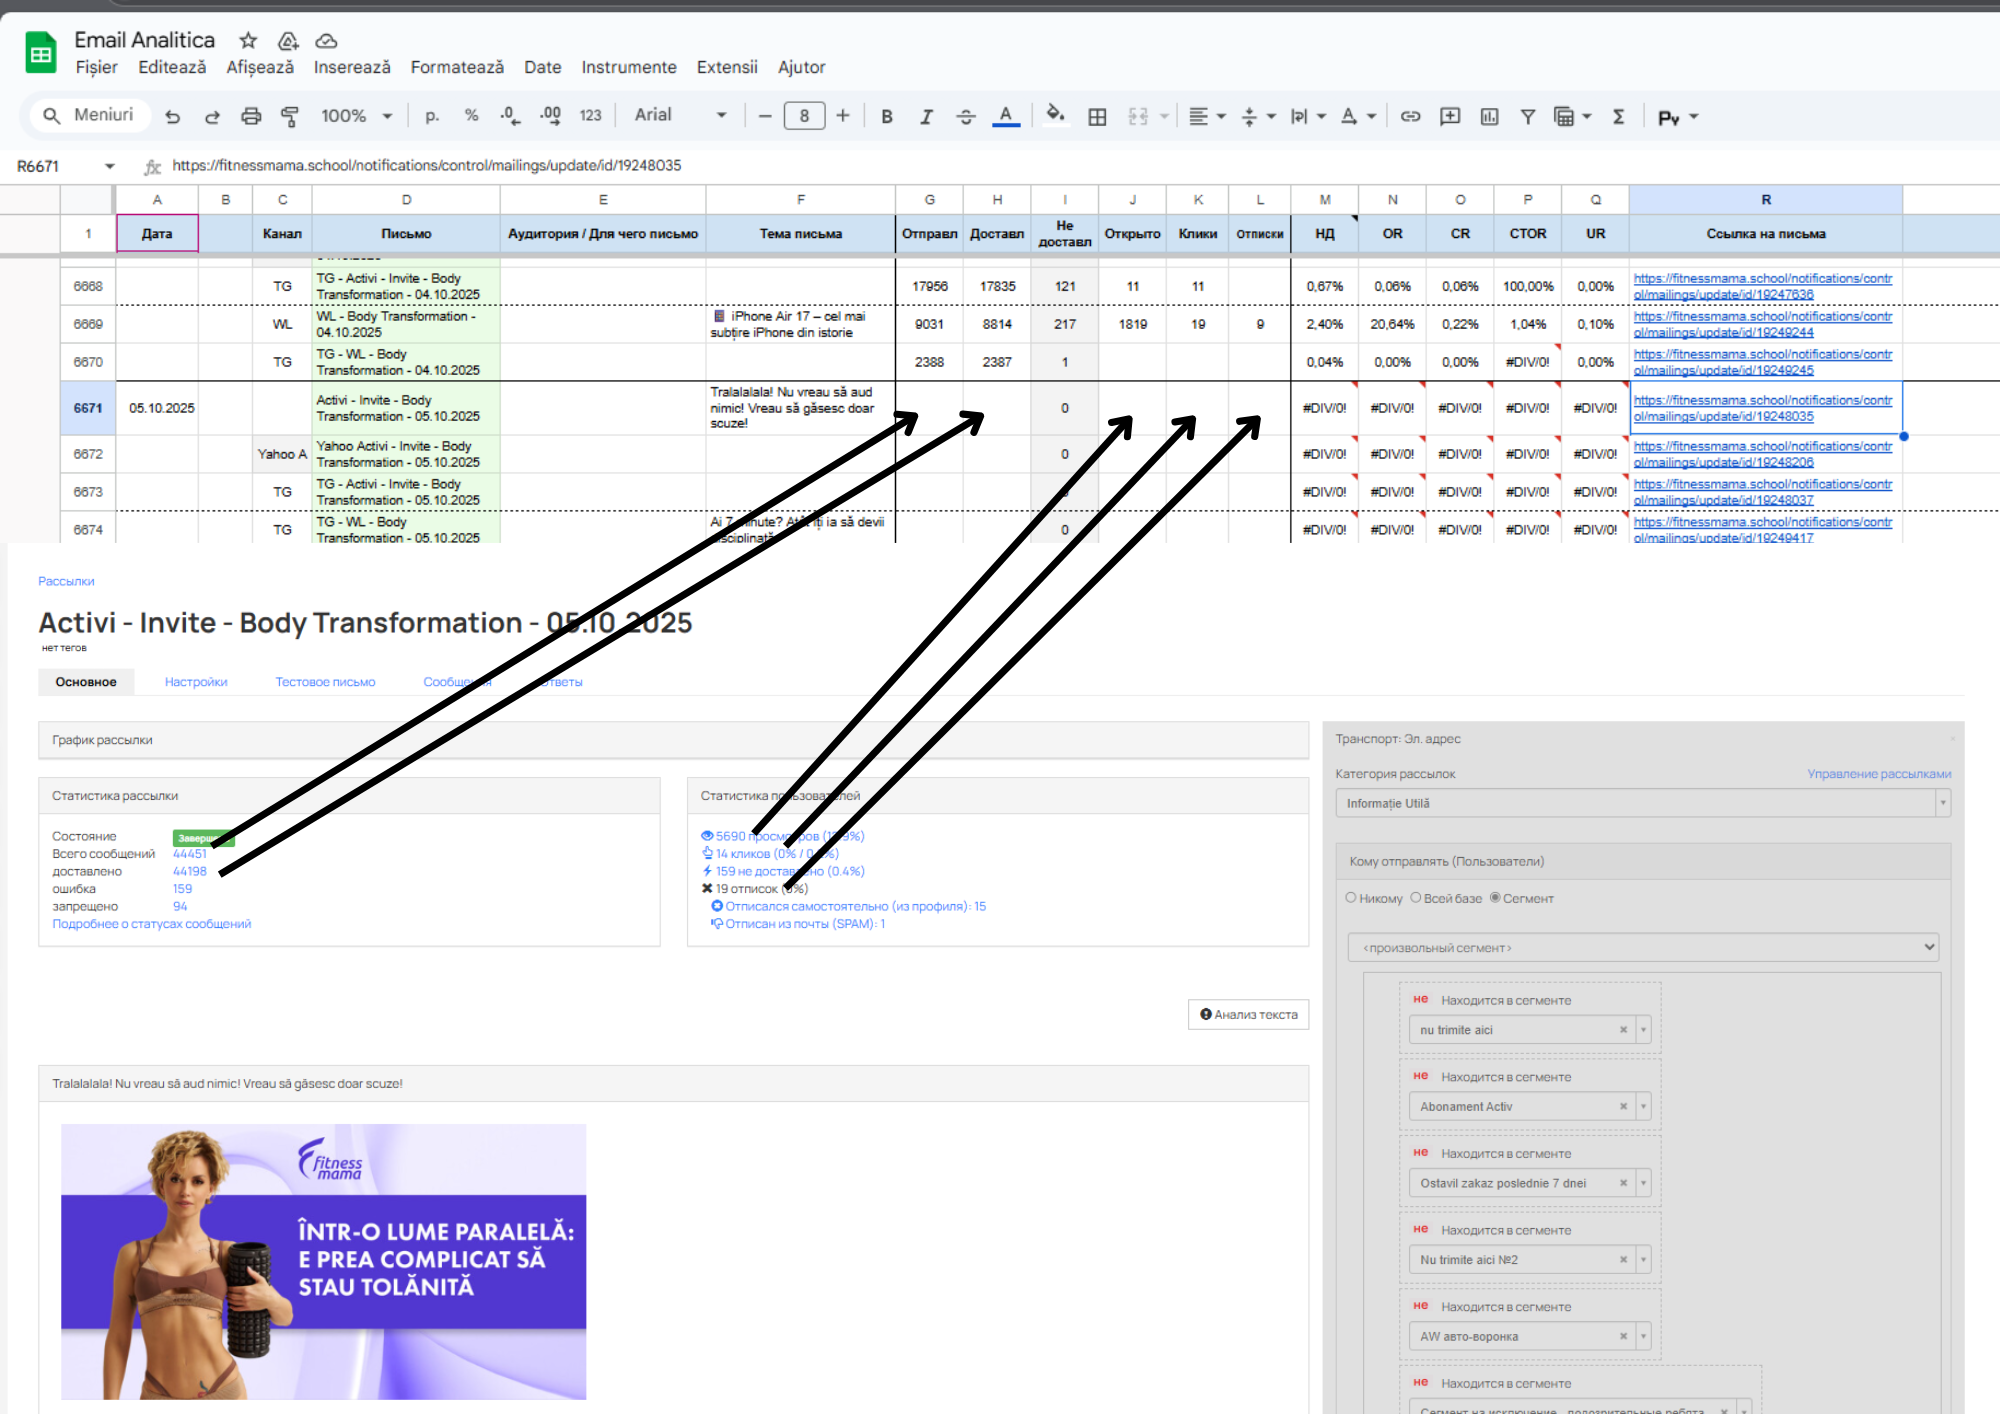
Task: Apply strikethrough formatting
Action: (965, 116)
